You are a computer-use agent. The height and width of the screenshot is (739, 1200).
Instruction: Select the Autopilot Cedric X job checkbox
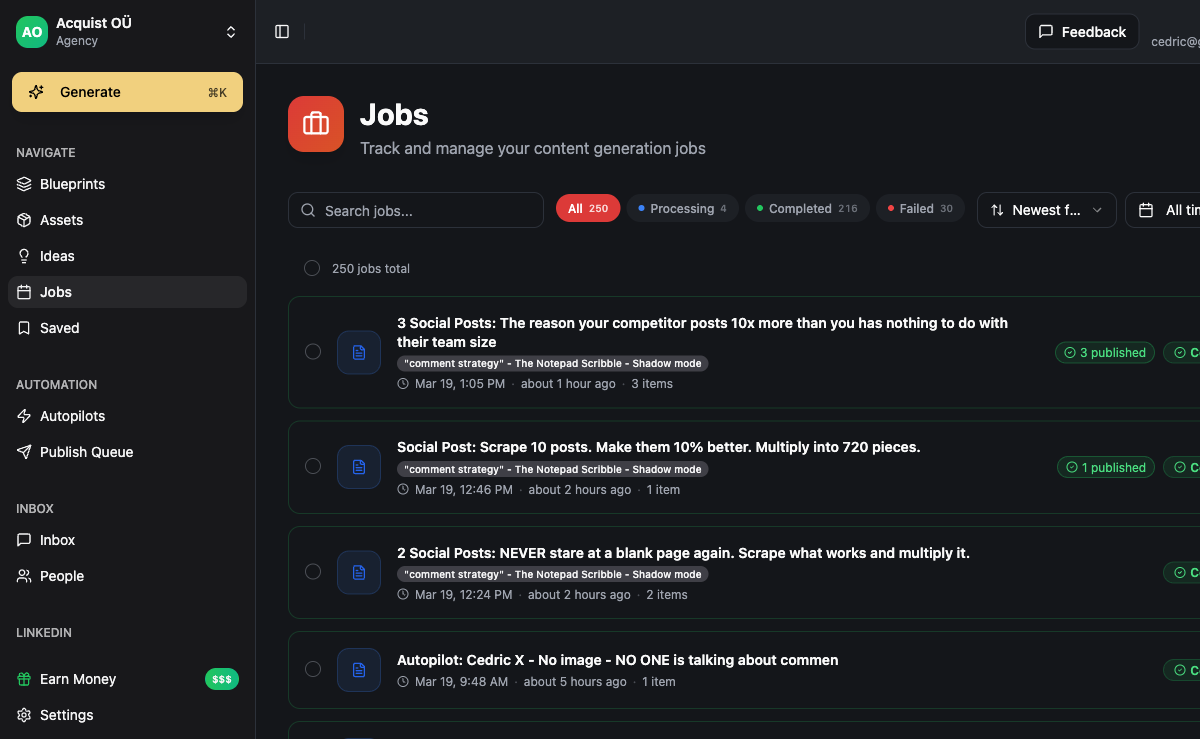pyautogui.click(x=313, y=669)
